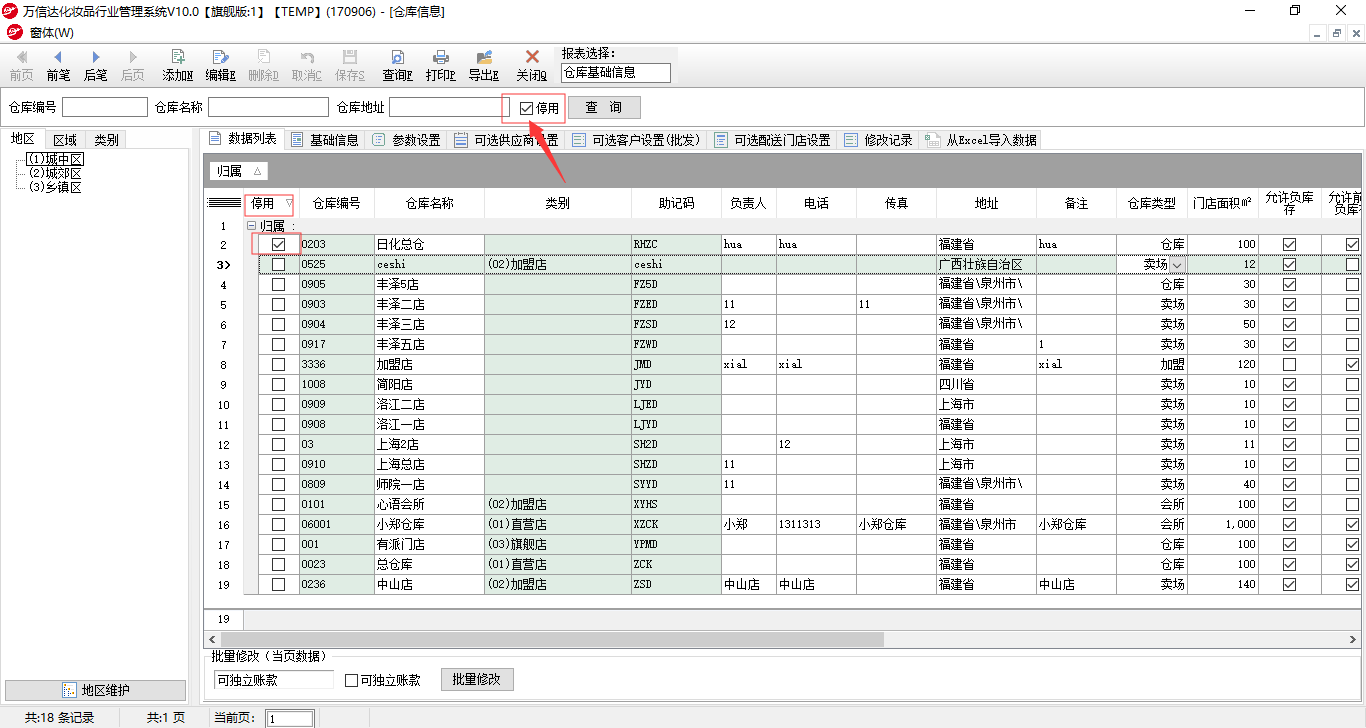Click the 四川省 address cell
Screen dimensions: 1366x728
(986, 384)
